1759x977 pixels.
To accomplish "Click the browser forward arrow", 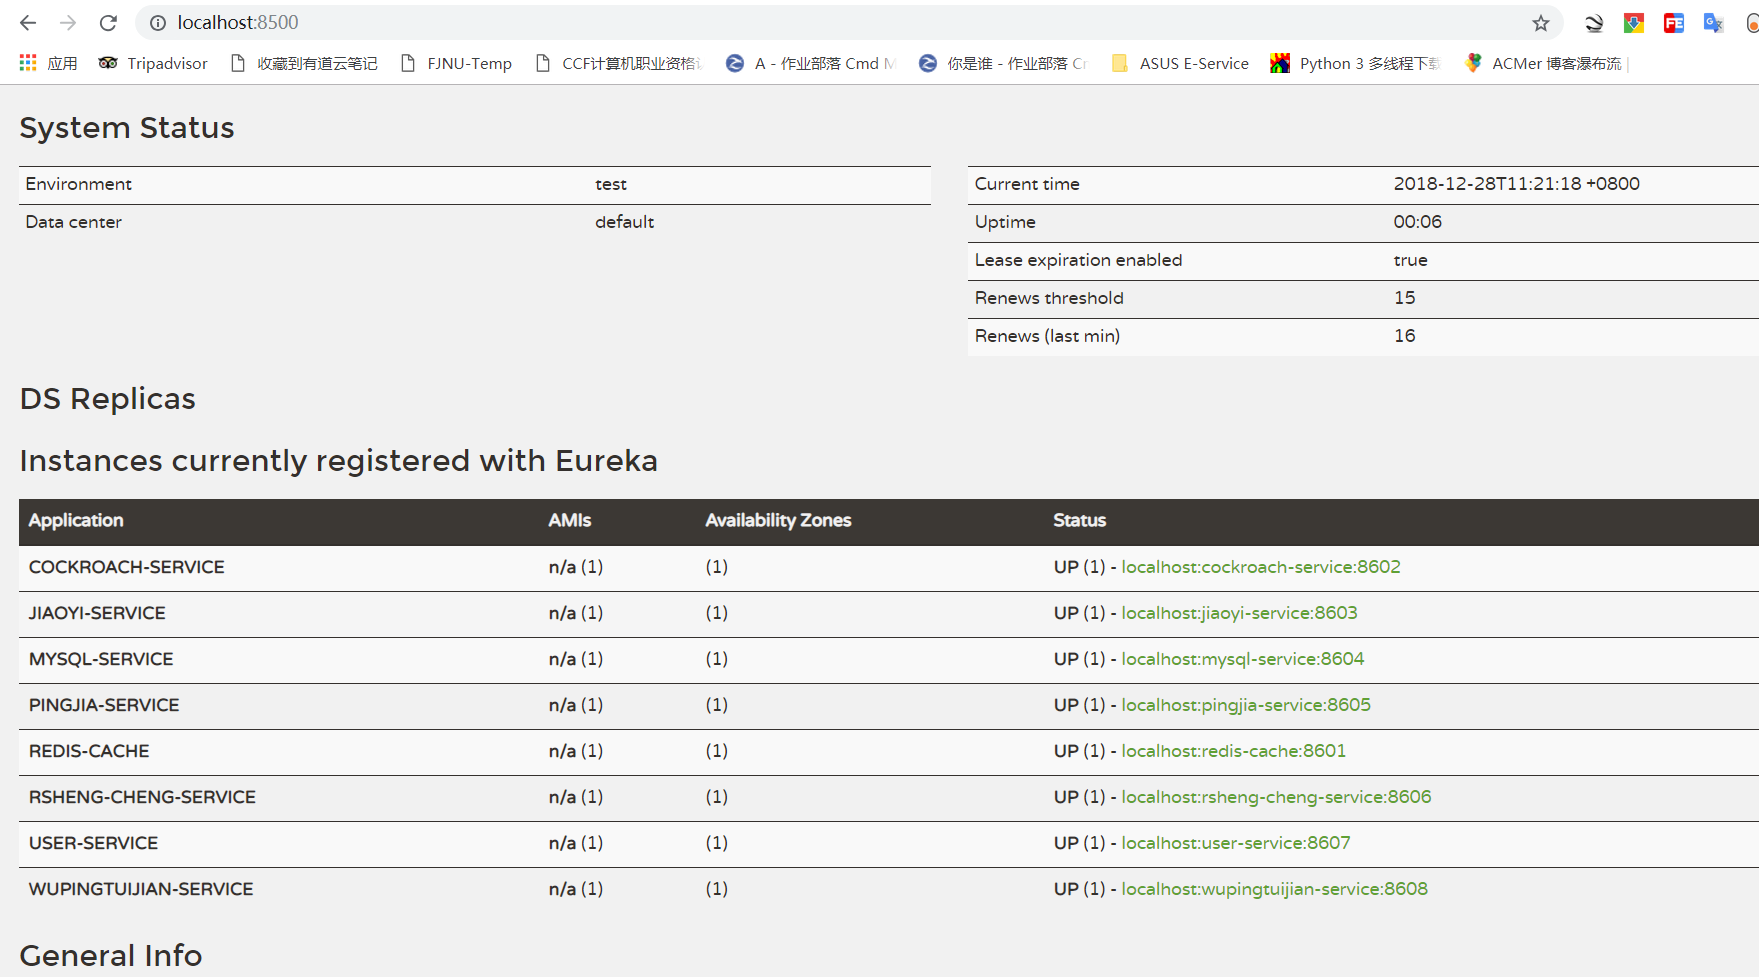I will [x=68, y=23].
